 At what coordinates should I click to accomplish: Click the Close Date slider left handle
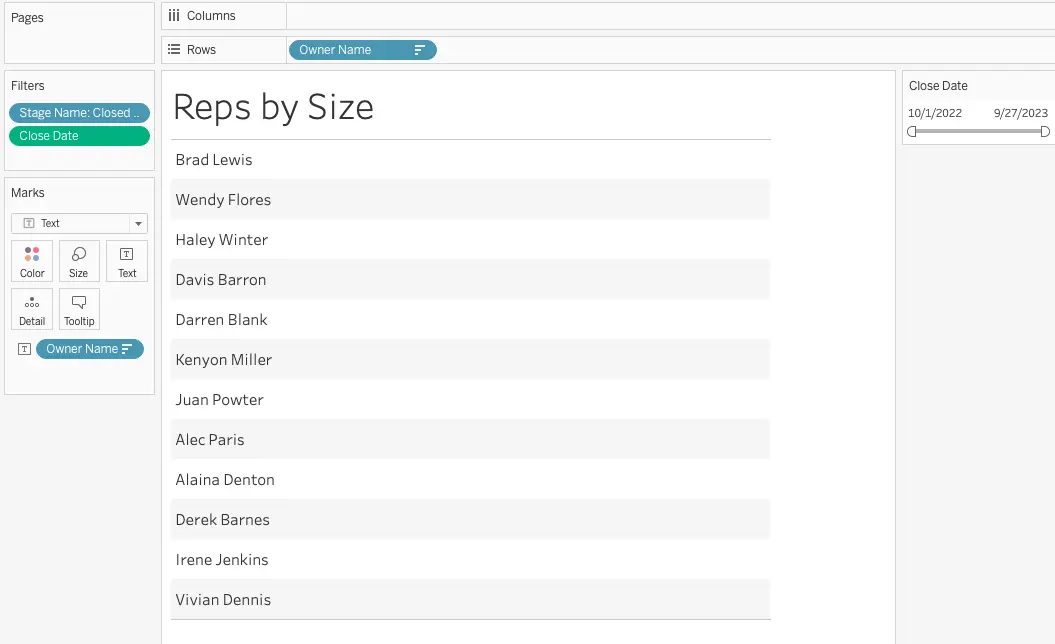pos(912,131)
